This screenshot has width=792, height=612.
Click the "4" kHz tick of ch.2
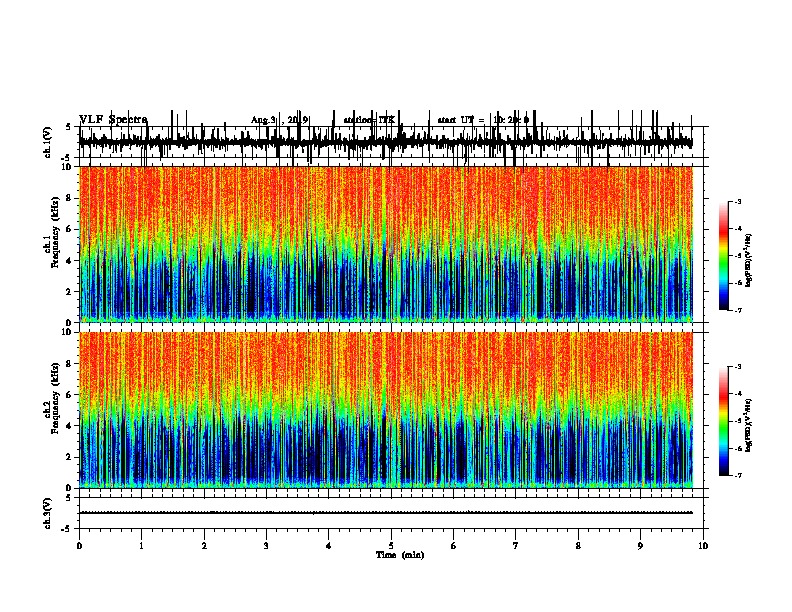pyautogui.click(x=69, y=426)
